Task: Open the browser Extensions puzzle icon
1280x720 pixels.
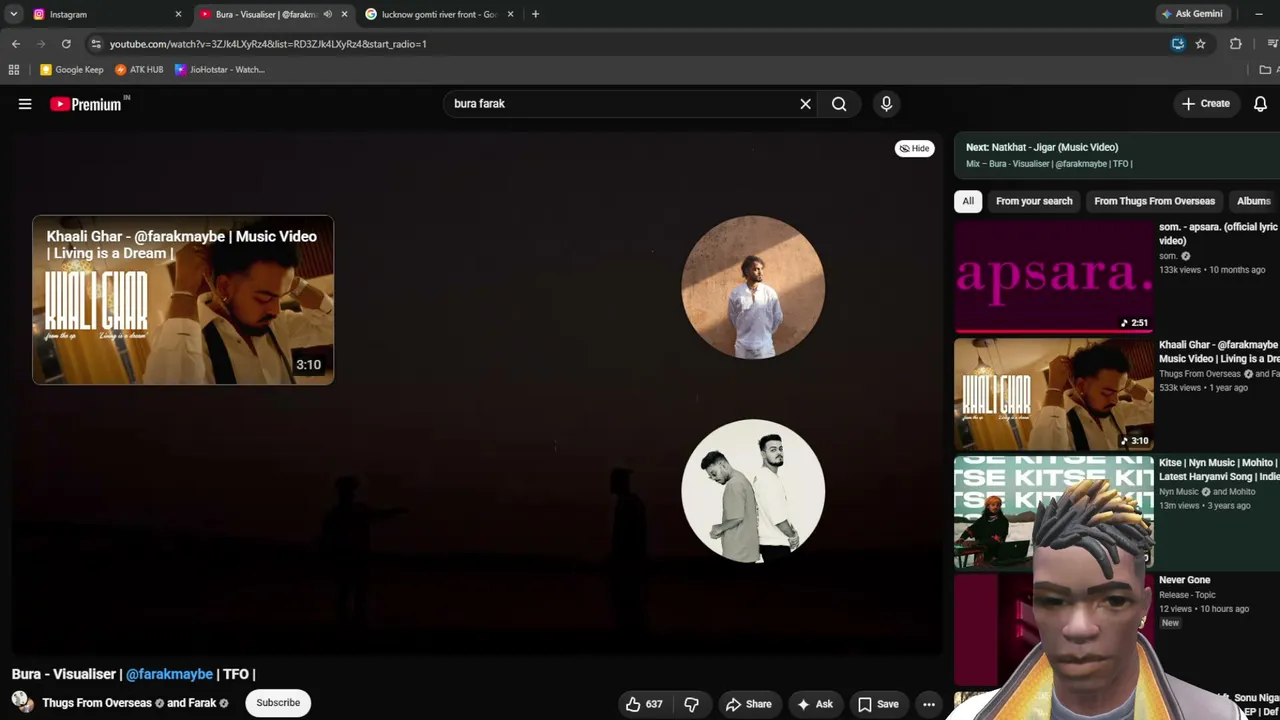Action: coord(1236,44)
